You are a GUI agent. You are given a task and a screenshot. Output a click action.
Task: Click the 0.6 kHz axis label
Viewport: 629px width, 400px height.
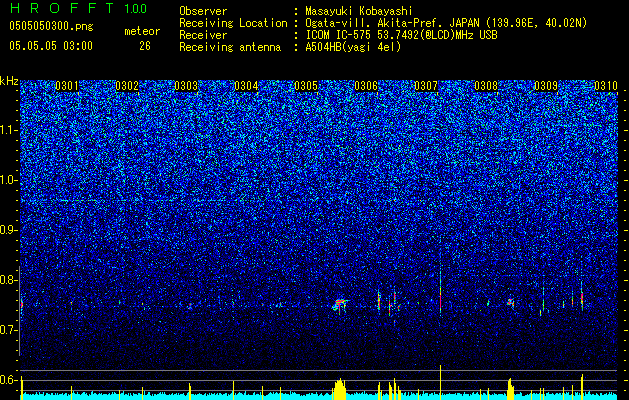click(9, 380)
